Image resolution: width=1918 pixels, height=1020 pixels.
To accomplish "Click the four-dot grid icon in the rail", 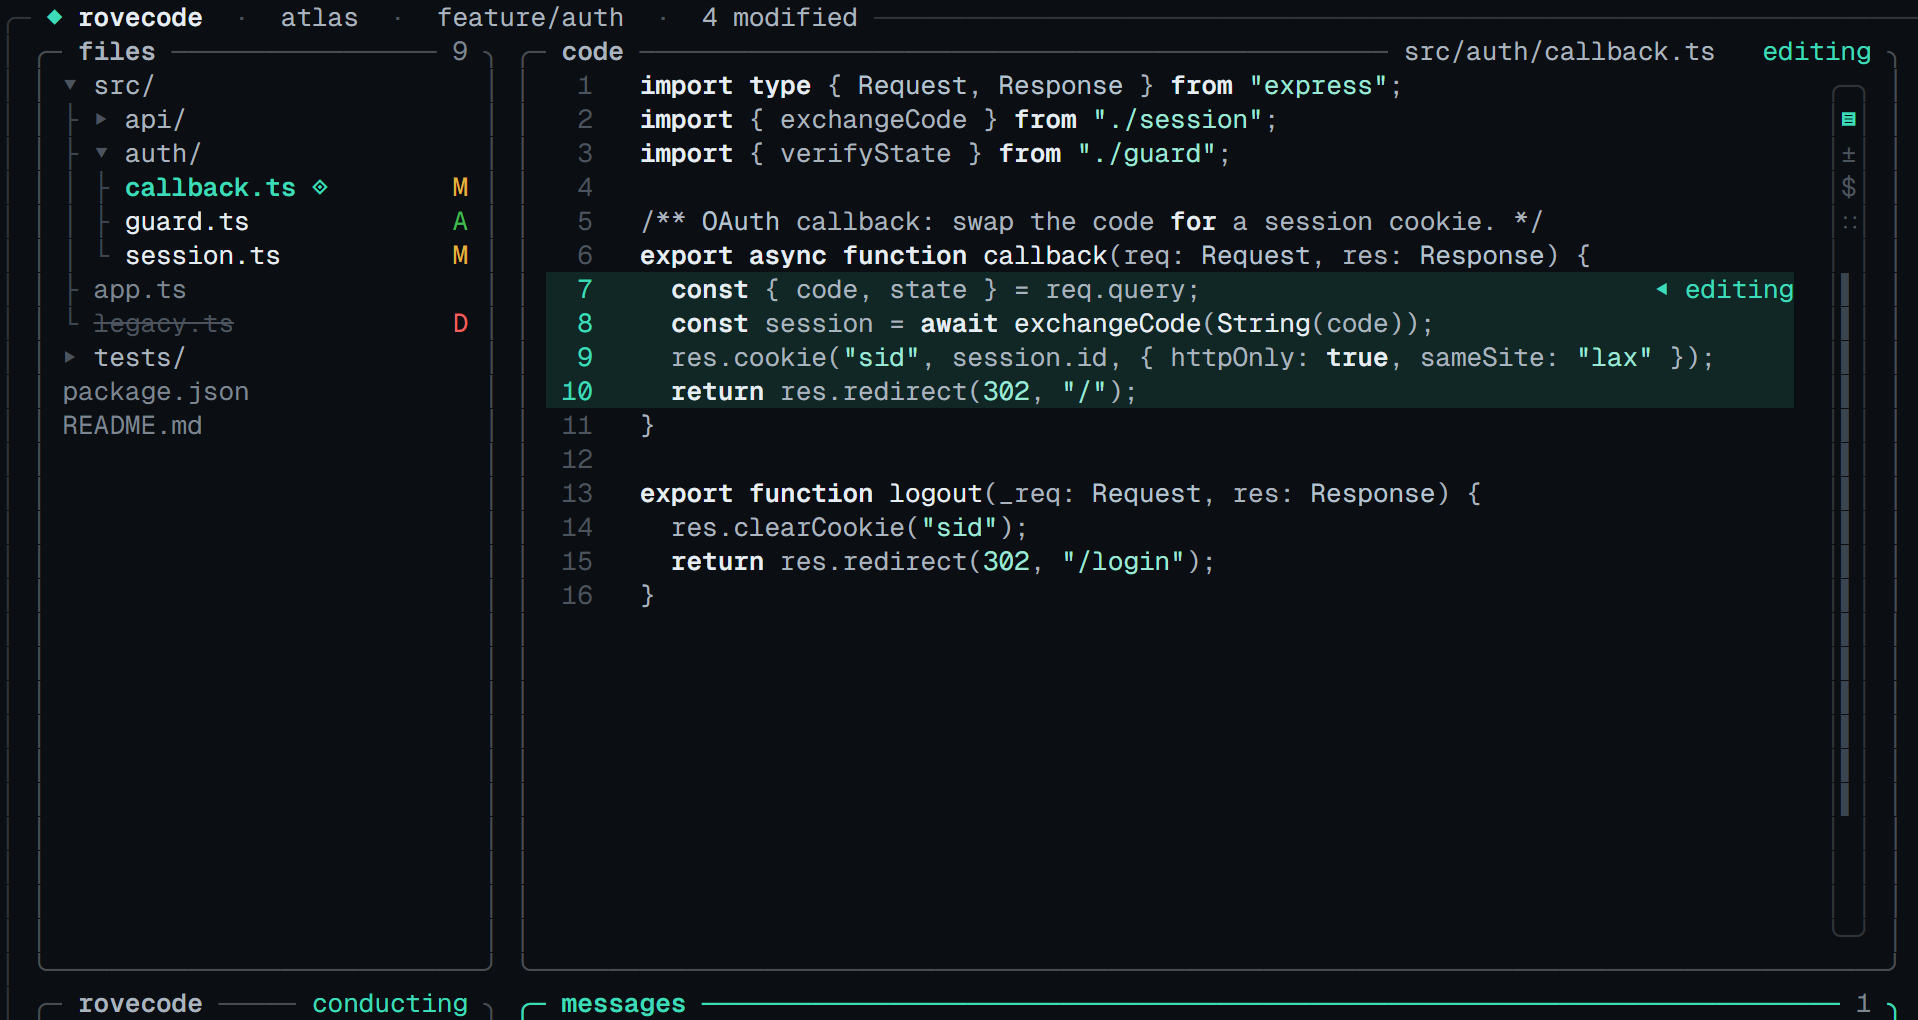I will tap(1848, 222).
